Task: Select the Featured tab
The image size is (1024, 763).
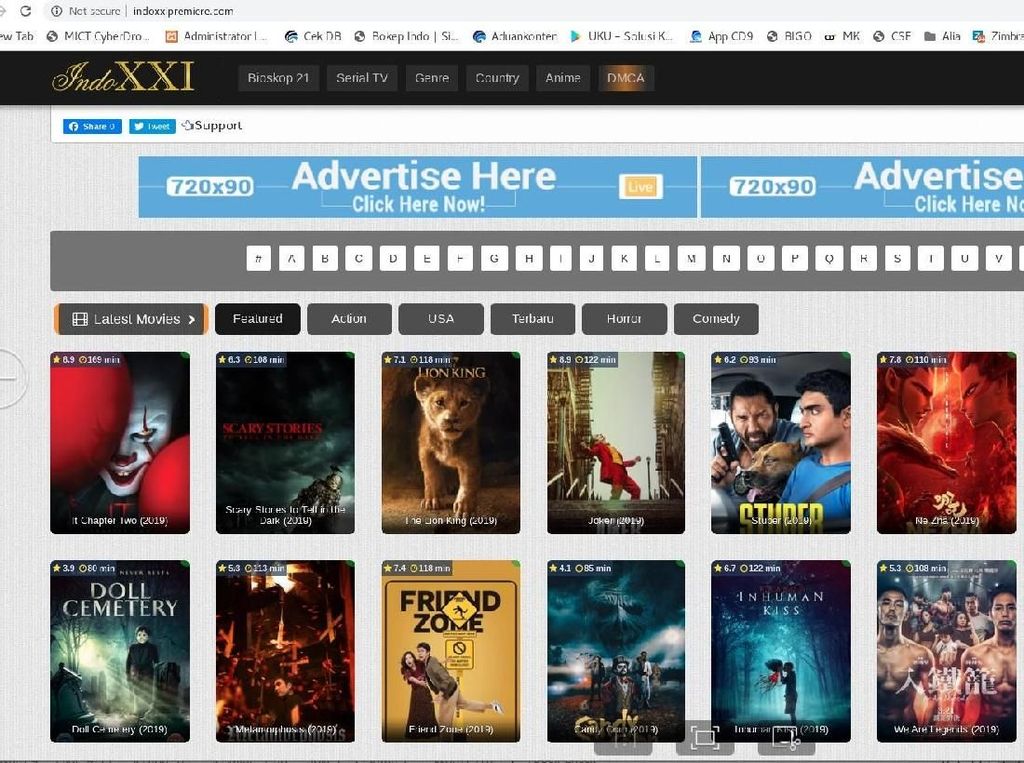Action: [257, 319]
